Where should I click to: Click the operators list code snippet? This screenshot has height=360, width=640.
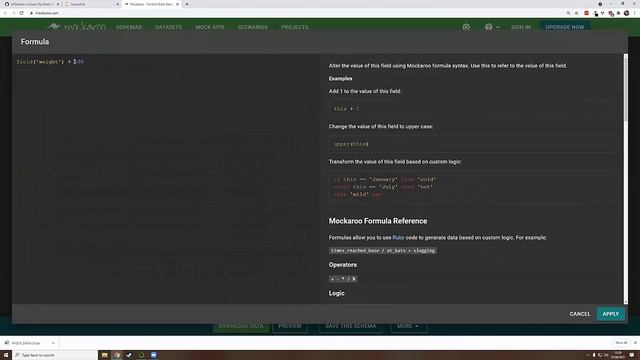coord(343,279)
